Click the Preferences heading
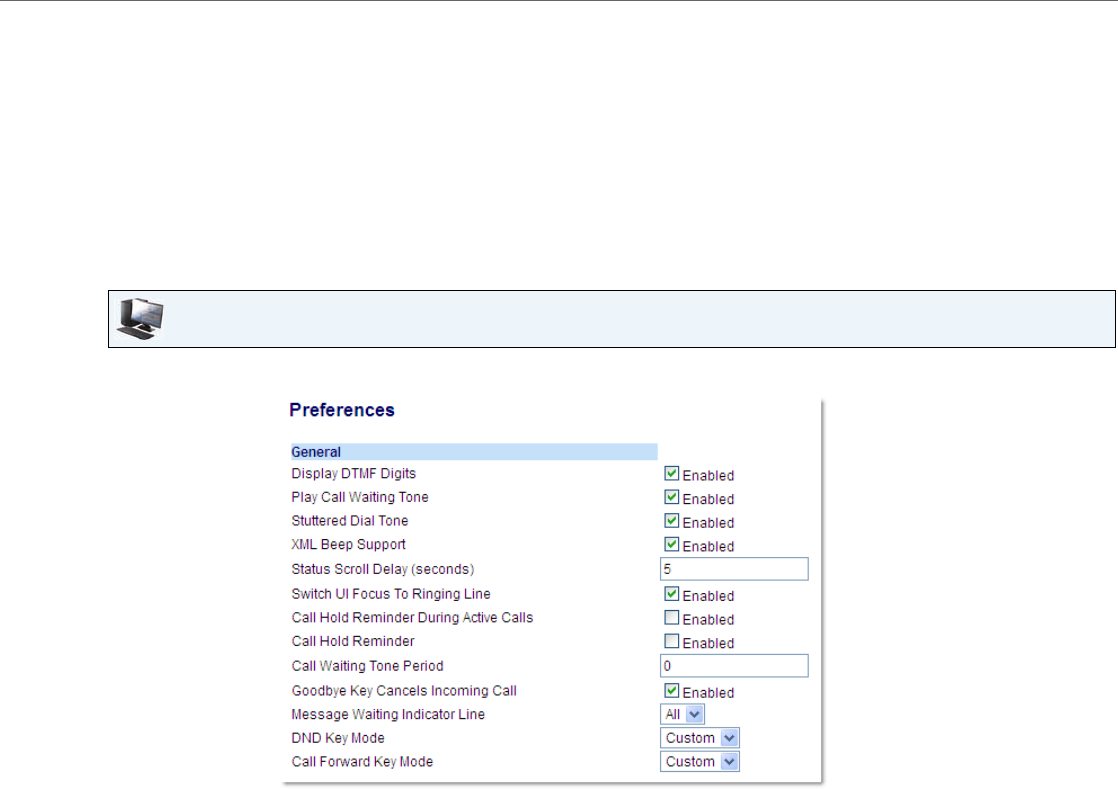This screenshot has height=789, width=1118. click(342, 410)
